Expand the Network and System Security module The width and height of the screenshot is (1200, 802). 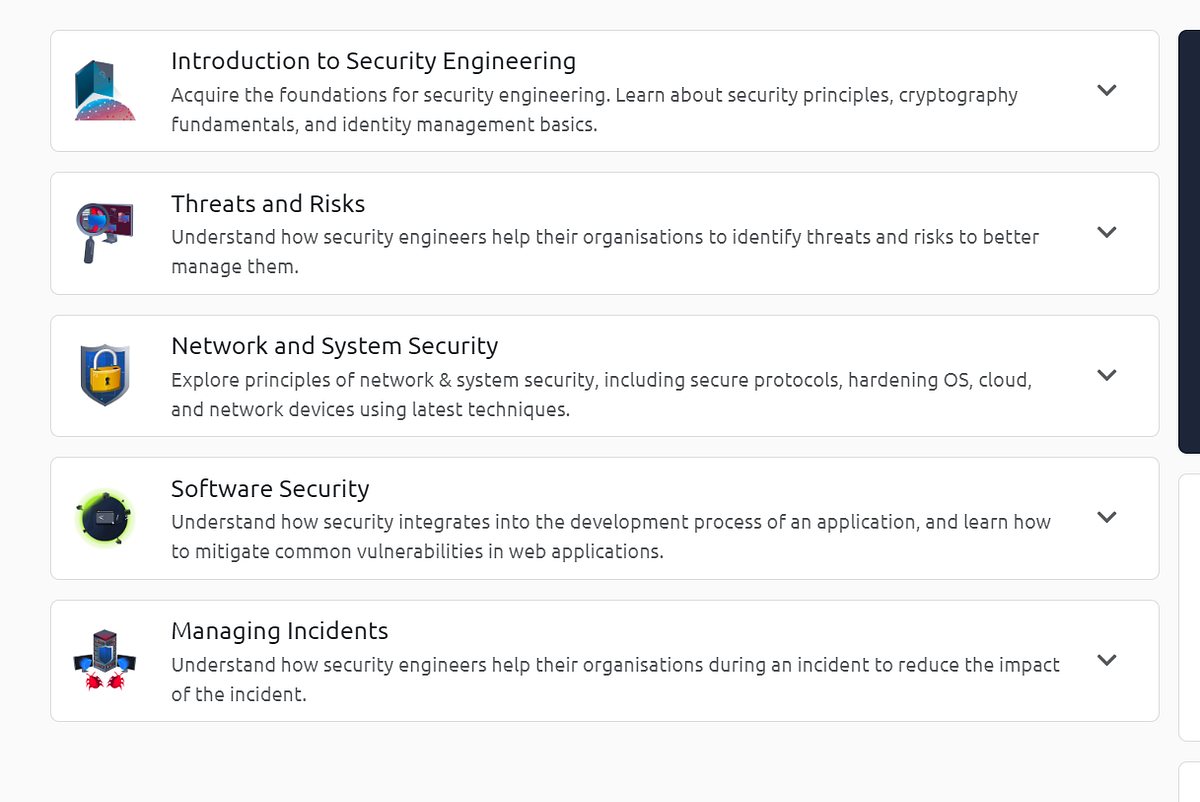[1107, 375]
